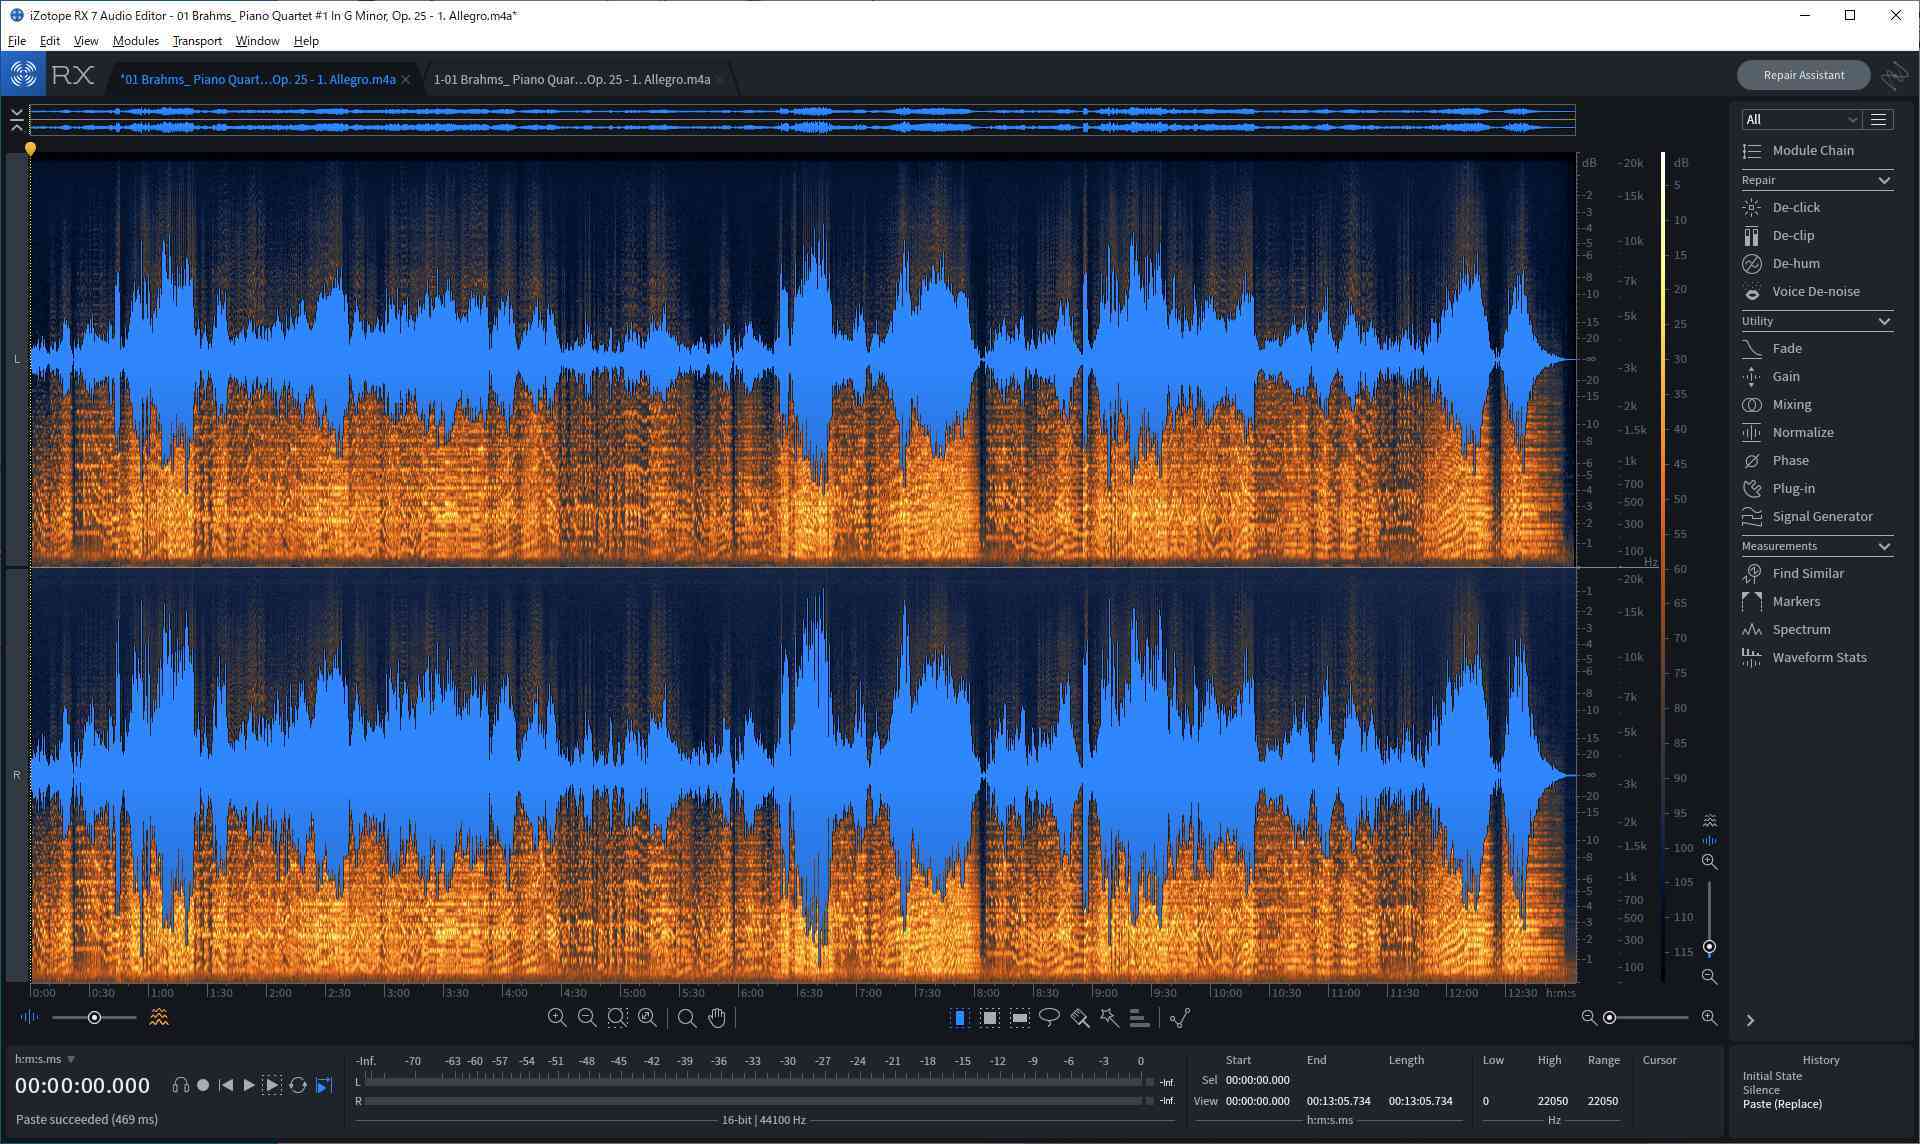This screenshot has width=1920, height=1144.
Task: Toggle headphone input monitoring
Action: point(180,1085)
